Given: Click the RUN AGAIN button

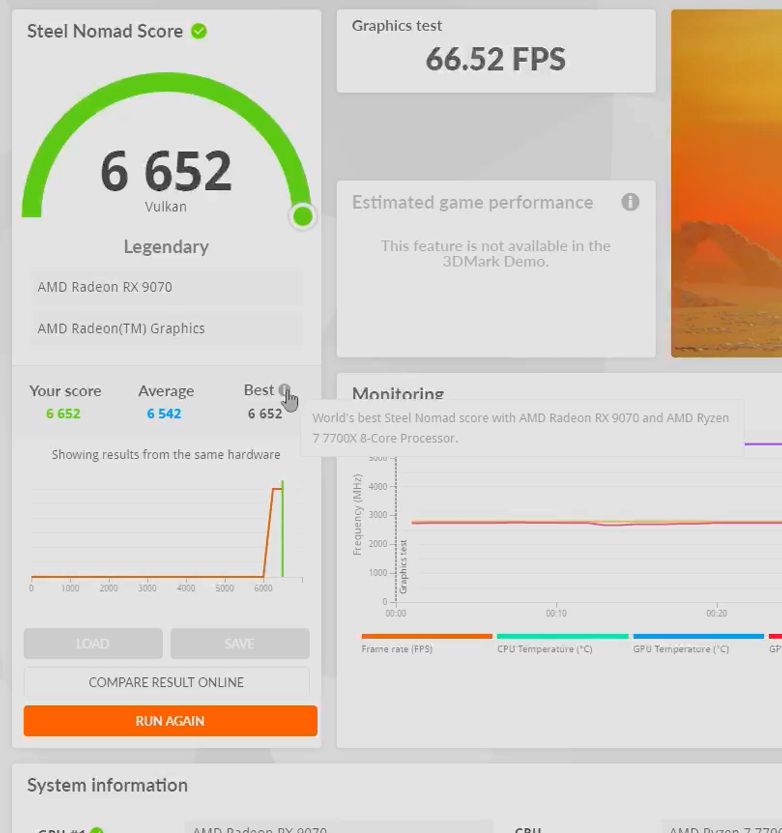Looking at the screenshot, I should [170, 721].
